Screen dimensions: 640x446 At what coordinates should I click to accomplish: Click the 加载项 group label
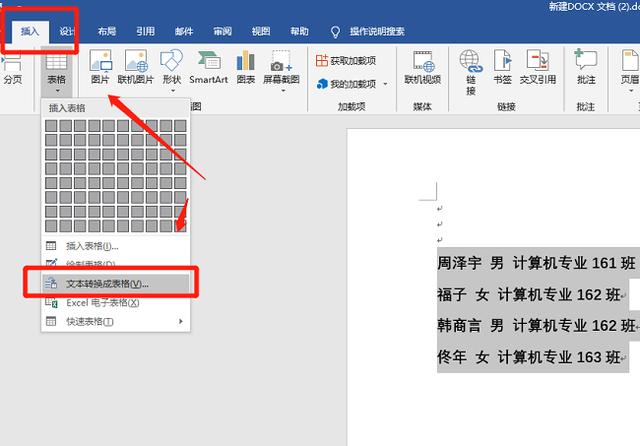[x=351, y=107]
